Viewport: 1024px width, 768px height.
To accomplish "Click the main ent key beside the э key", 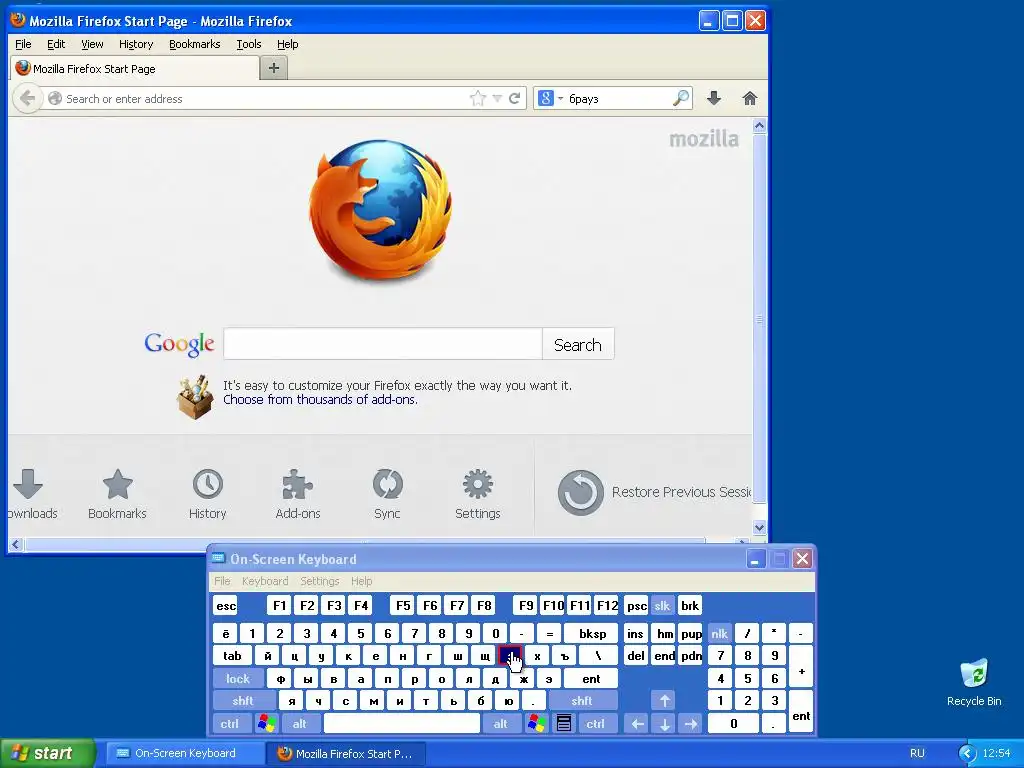I will click(x=591, y=679).
